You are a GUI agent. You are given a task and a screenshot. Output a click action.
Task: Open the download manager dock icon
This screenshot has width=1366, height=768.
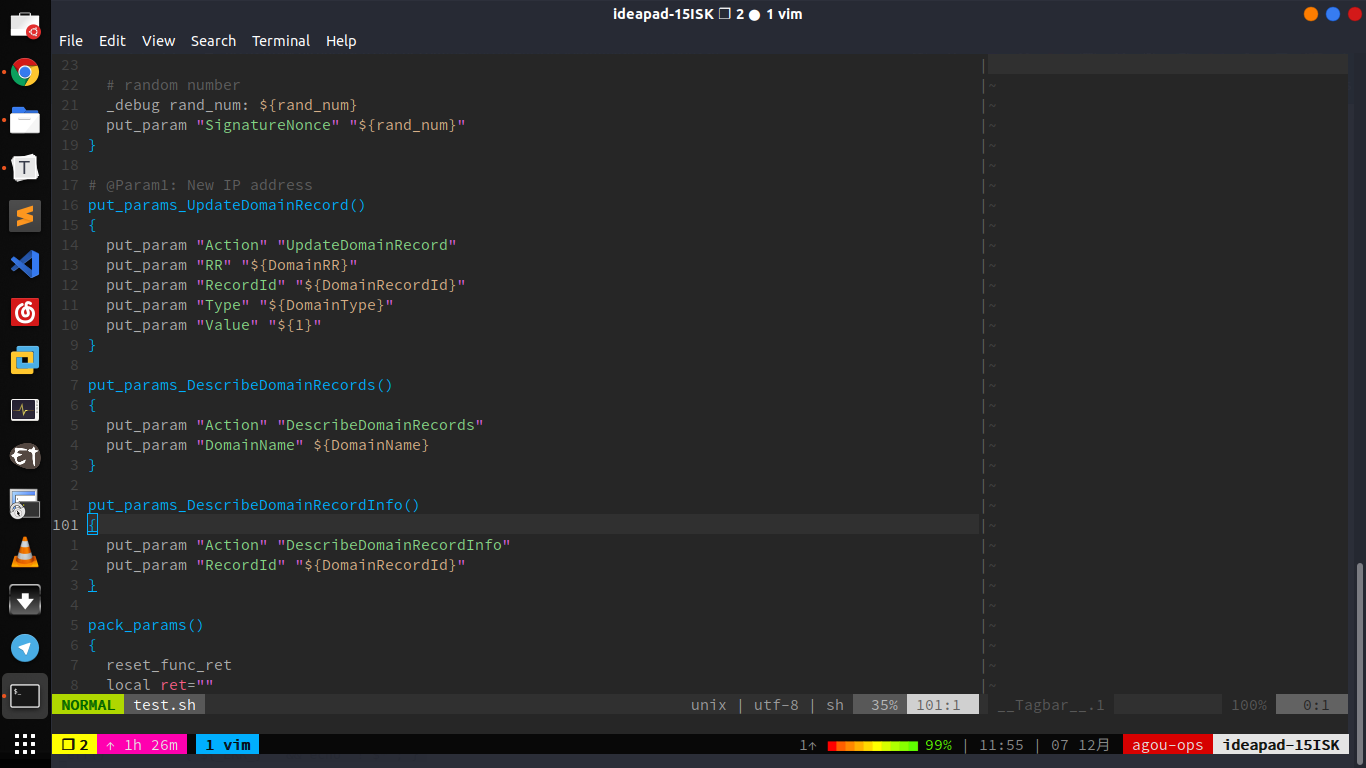(x=25, y=600)
